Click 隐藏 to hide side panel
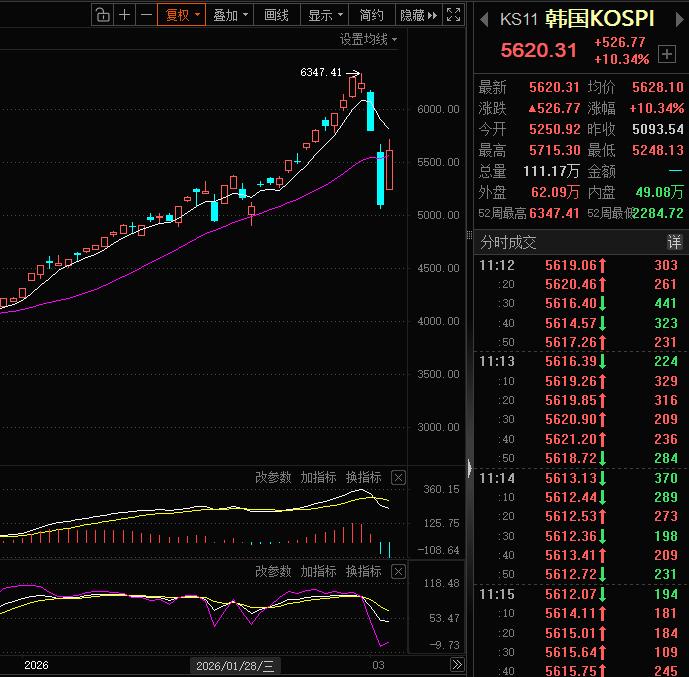 pos(418,15)
